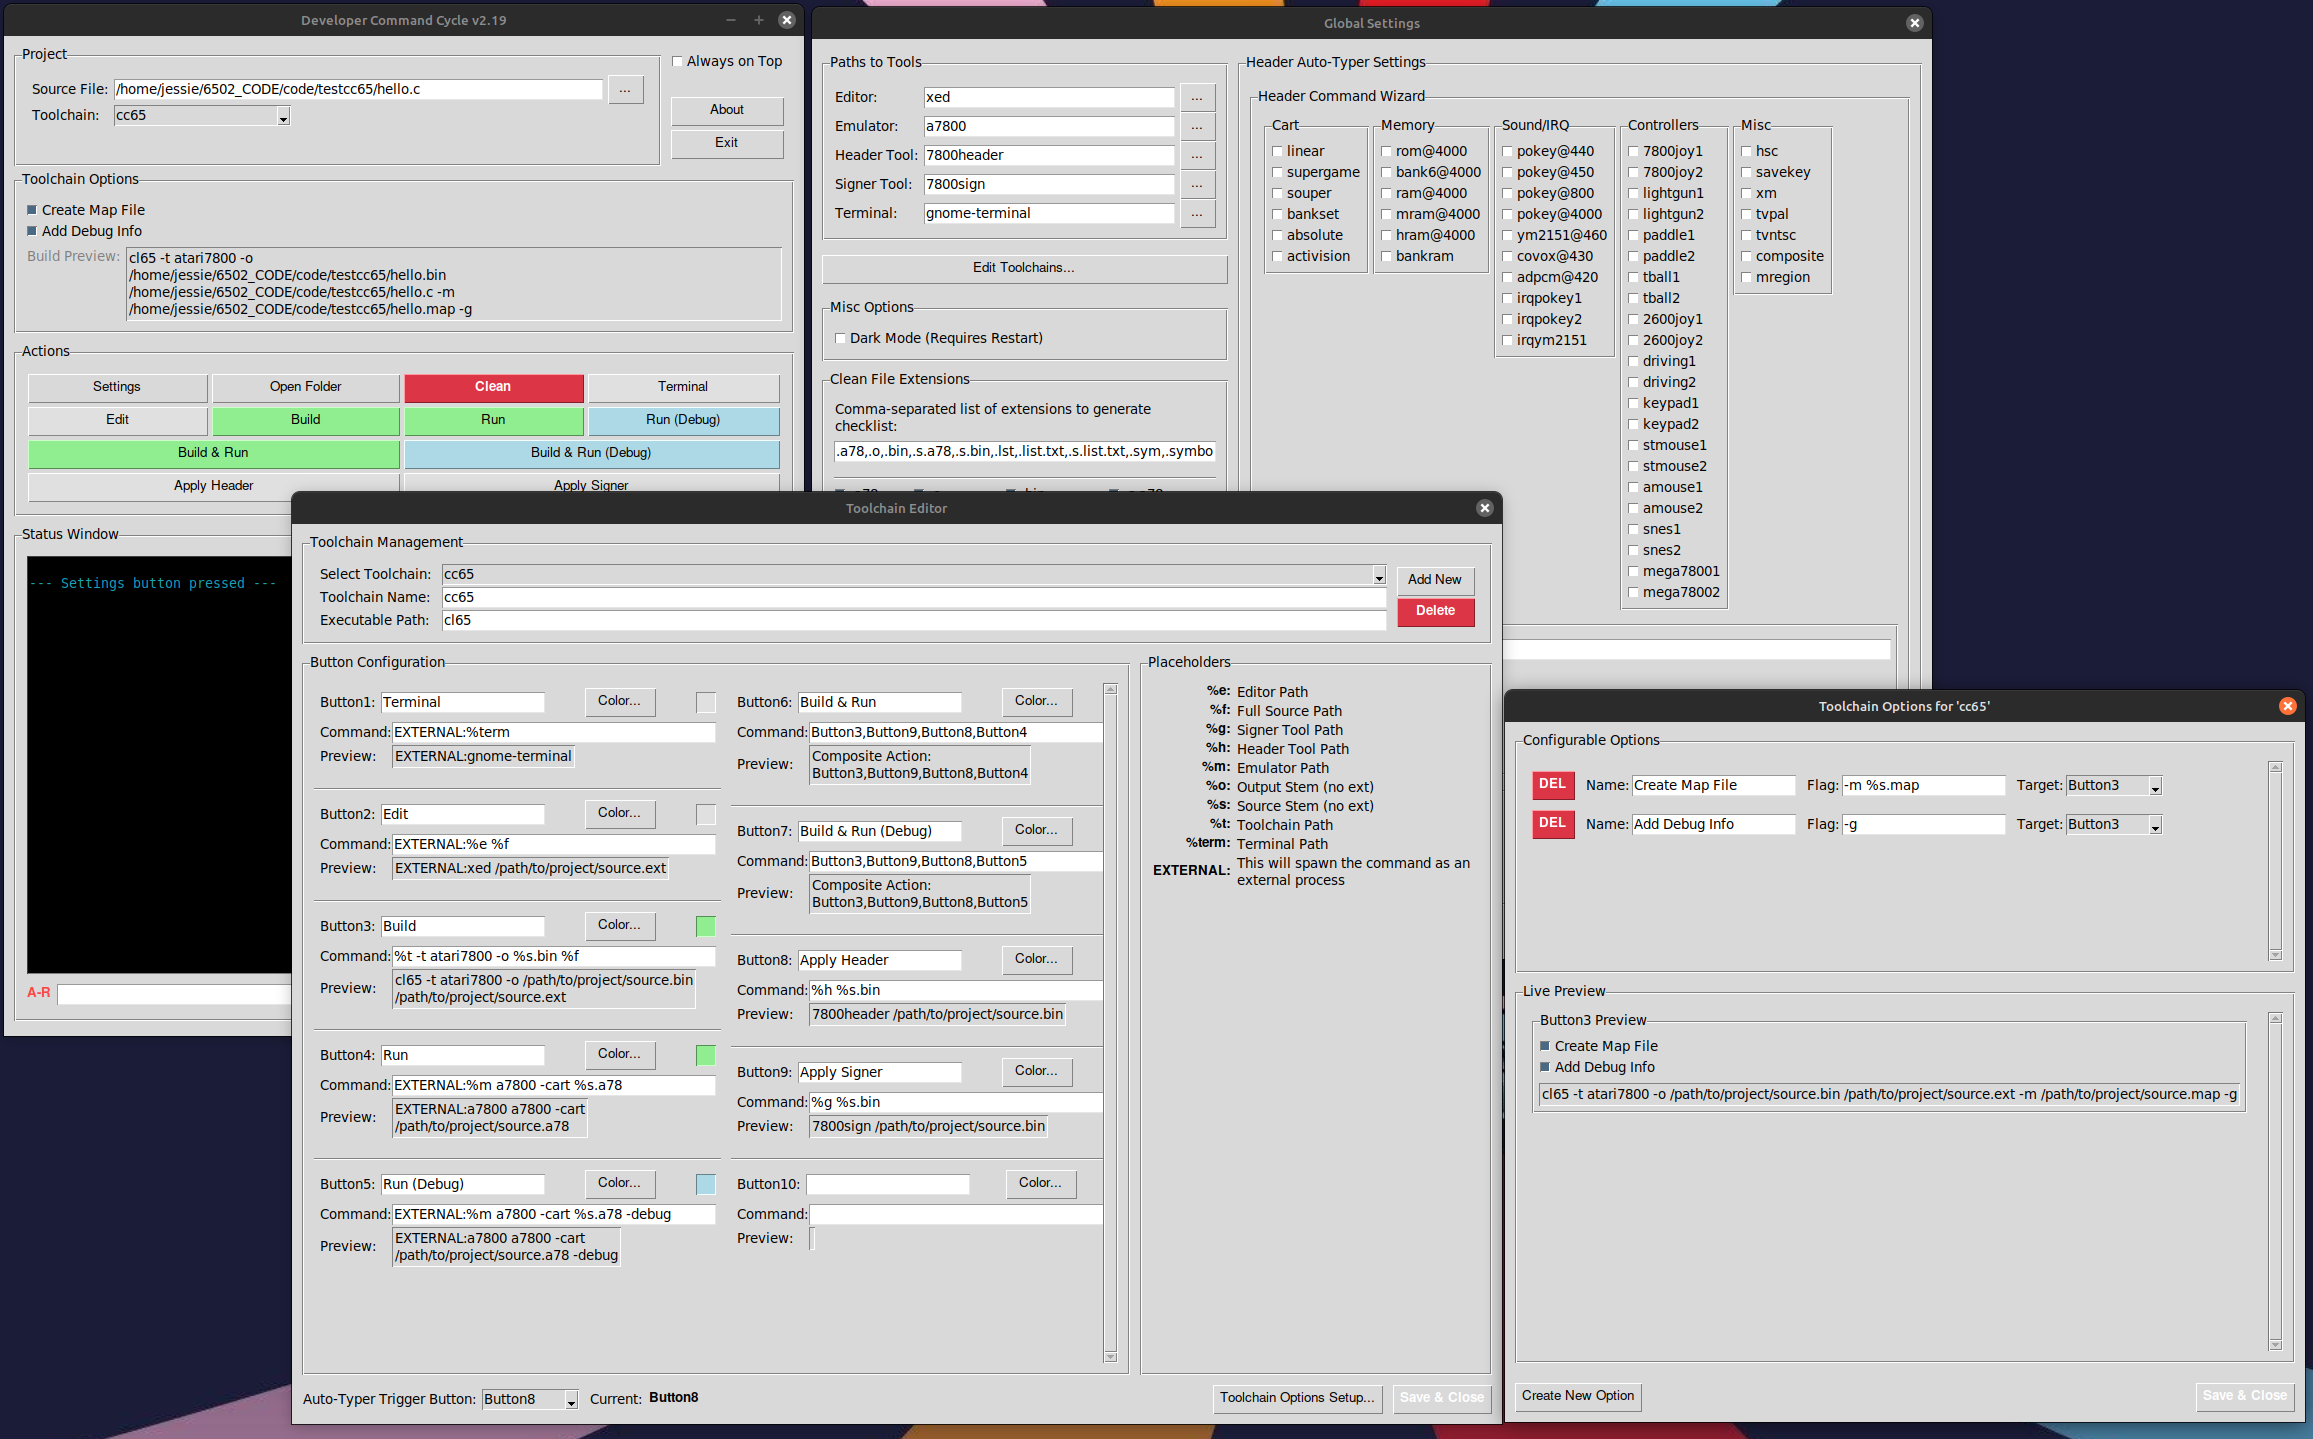
Task: Enable Dark Mode in Misc Options
Action: point(841,338)
